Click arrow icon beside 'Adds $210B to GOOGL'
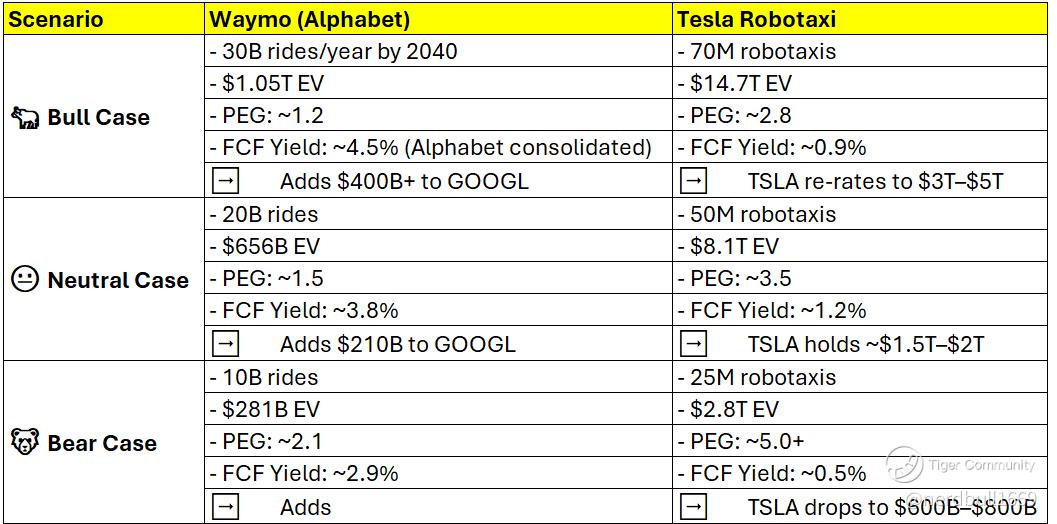 [x=226, y=344]
